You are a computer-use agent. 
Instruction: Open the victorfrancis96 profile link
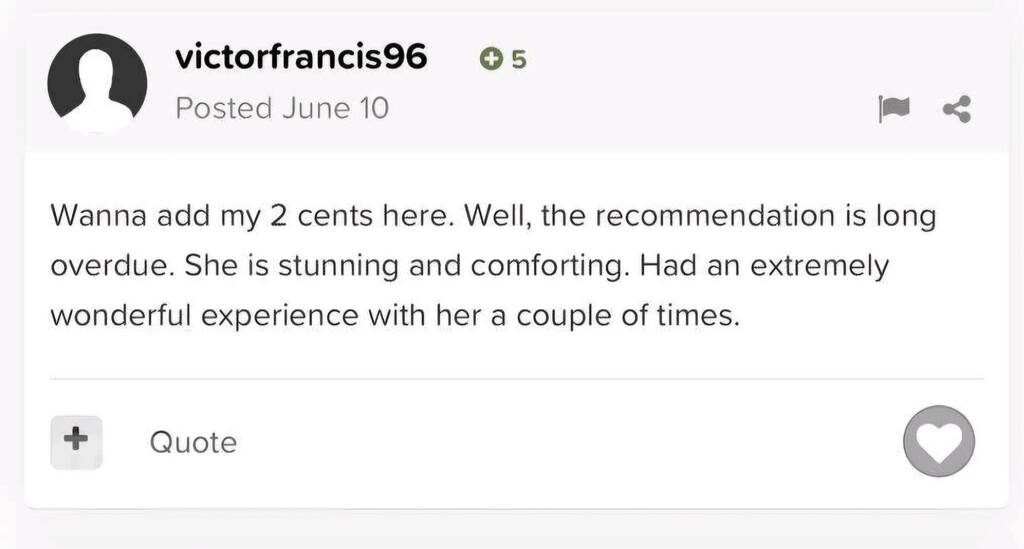click(x=301, y=58)
